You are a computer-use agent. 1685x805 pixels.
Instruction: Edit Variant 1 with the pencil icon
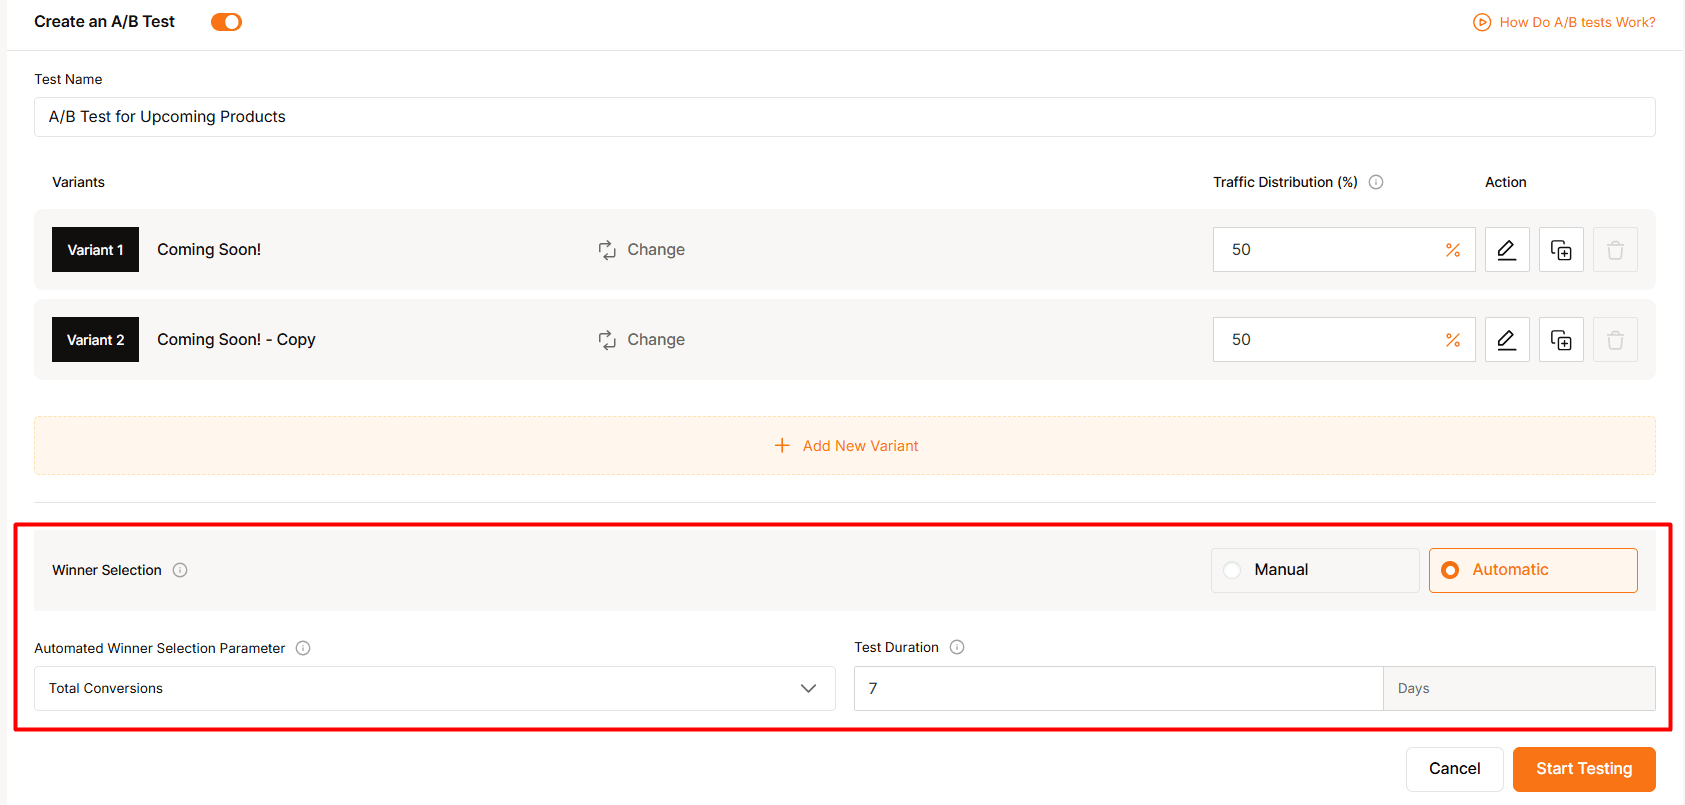point(1507,250)
